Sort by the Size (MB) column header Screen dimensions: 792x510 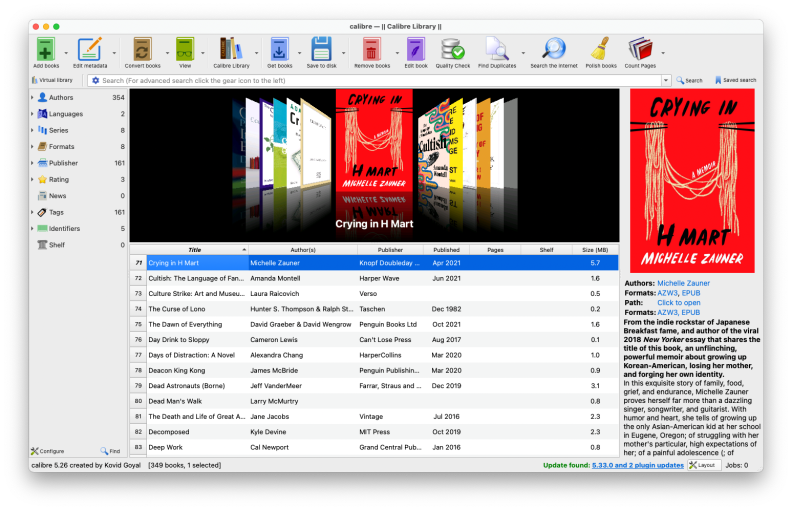pos(595,249)
